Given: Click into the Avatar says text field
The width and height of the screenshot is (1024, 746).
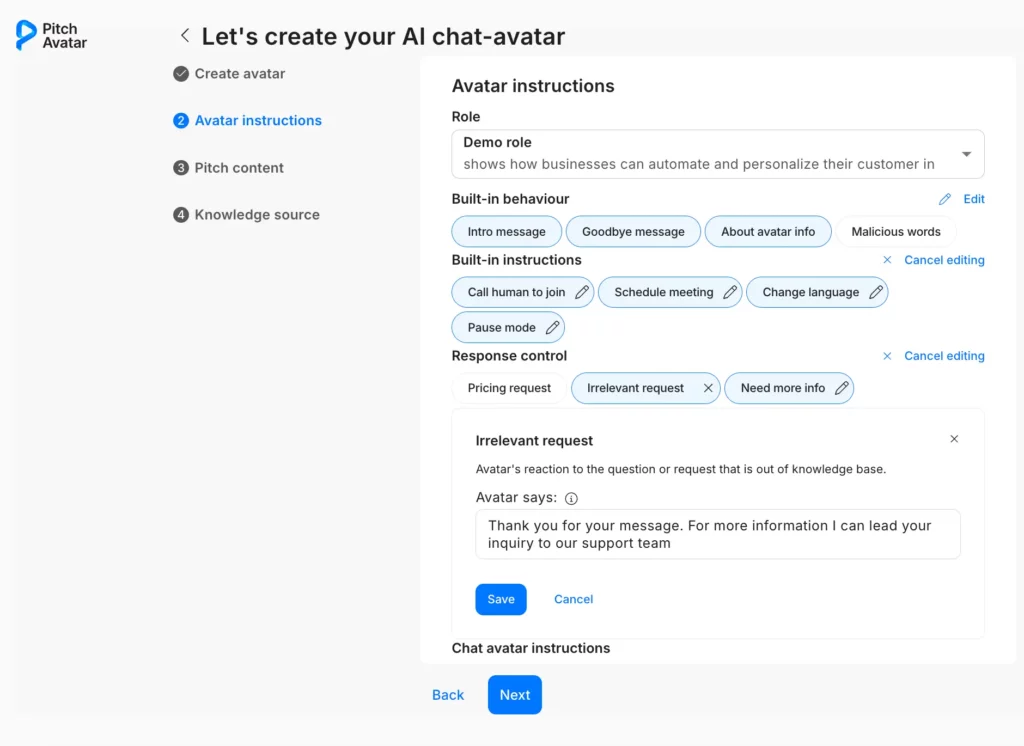Looking at the screenshot, I should [717, 534].
